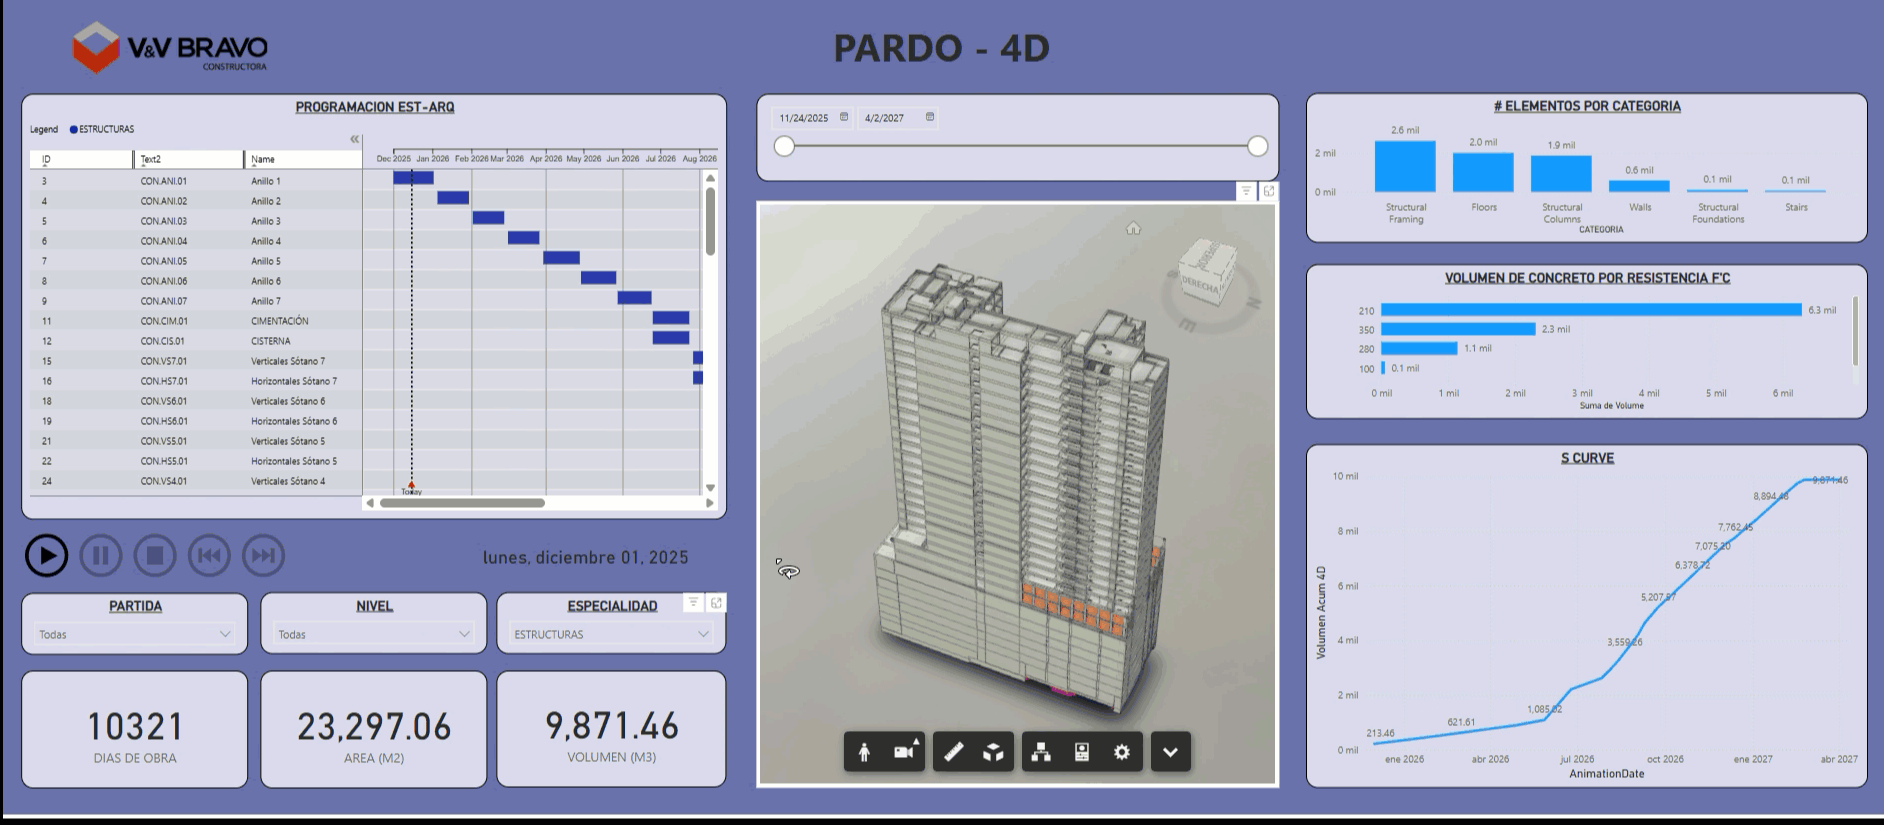Image resolution: width=1884 pixels, height=825 pixels.
Task: Click the start date field 11/24/2025
Action: click(804, 118)
